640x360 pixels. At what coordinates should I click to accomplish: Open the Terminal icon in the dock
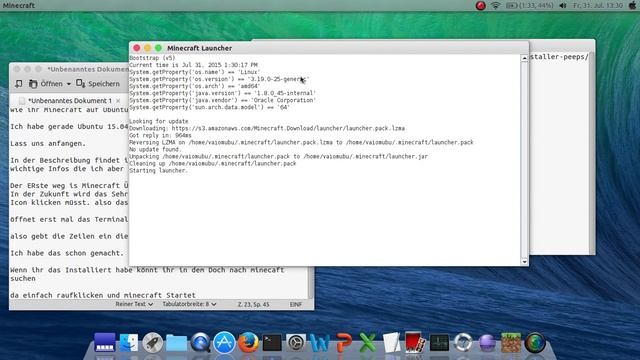point(272,343)
